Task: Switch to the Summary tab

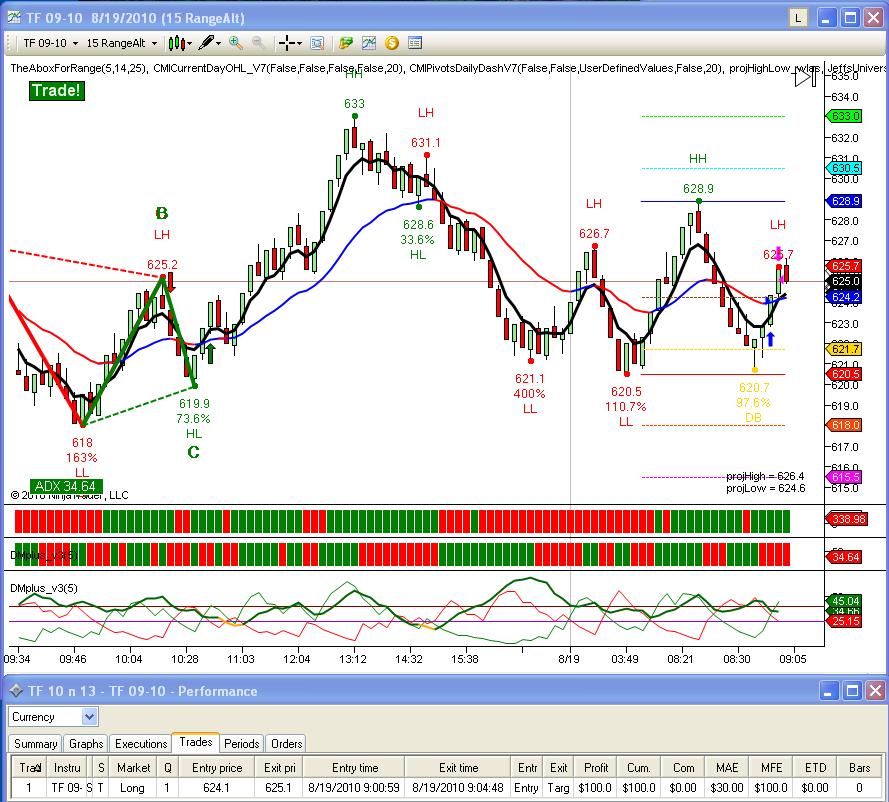Action: [x=35, y=744]
